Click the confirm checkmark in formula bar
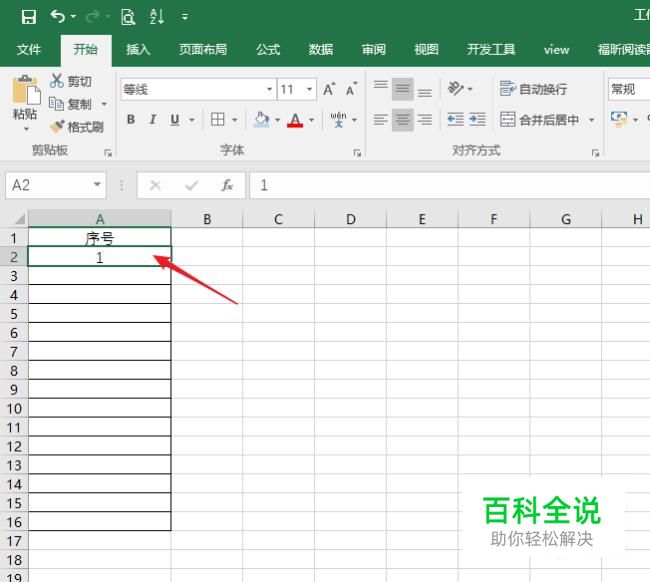 coord(192,185)
